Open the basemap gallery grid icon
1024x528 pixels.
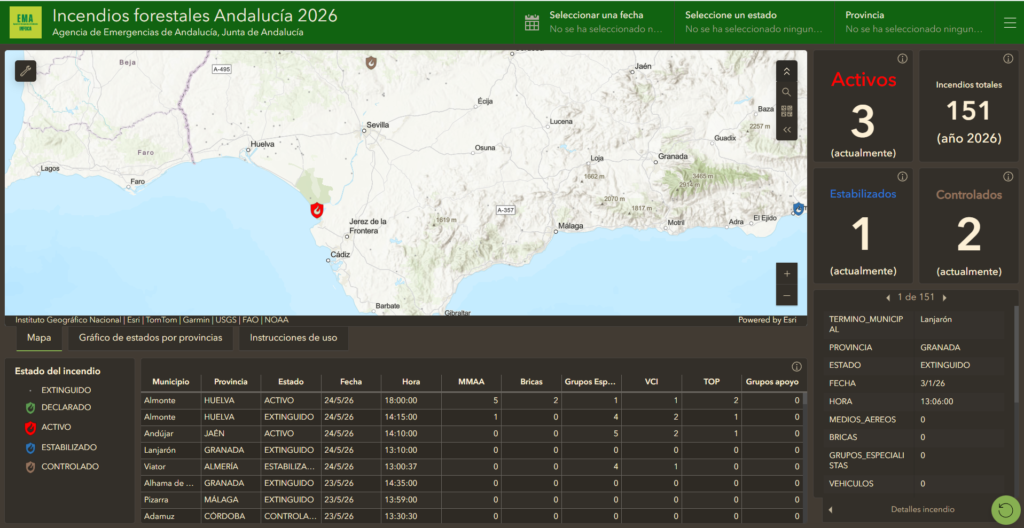tap(786, 110)
